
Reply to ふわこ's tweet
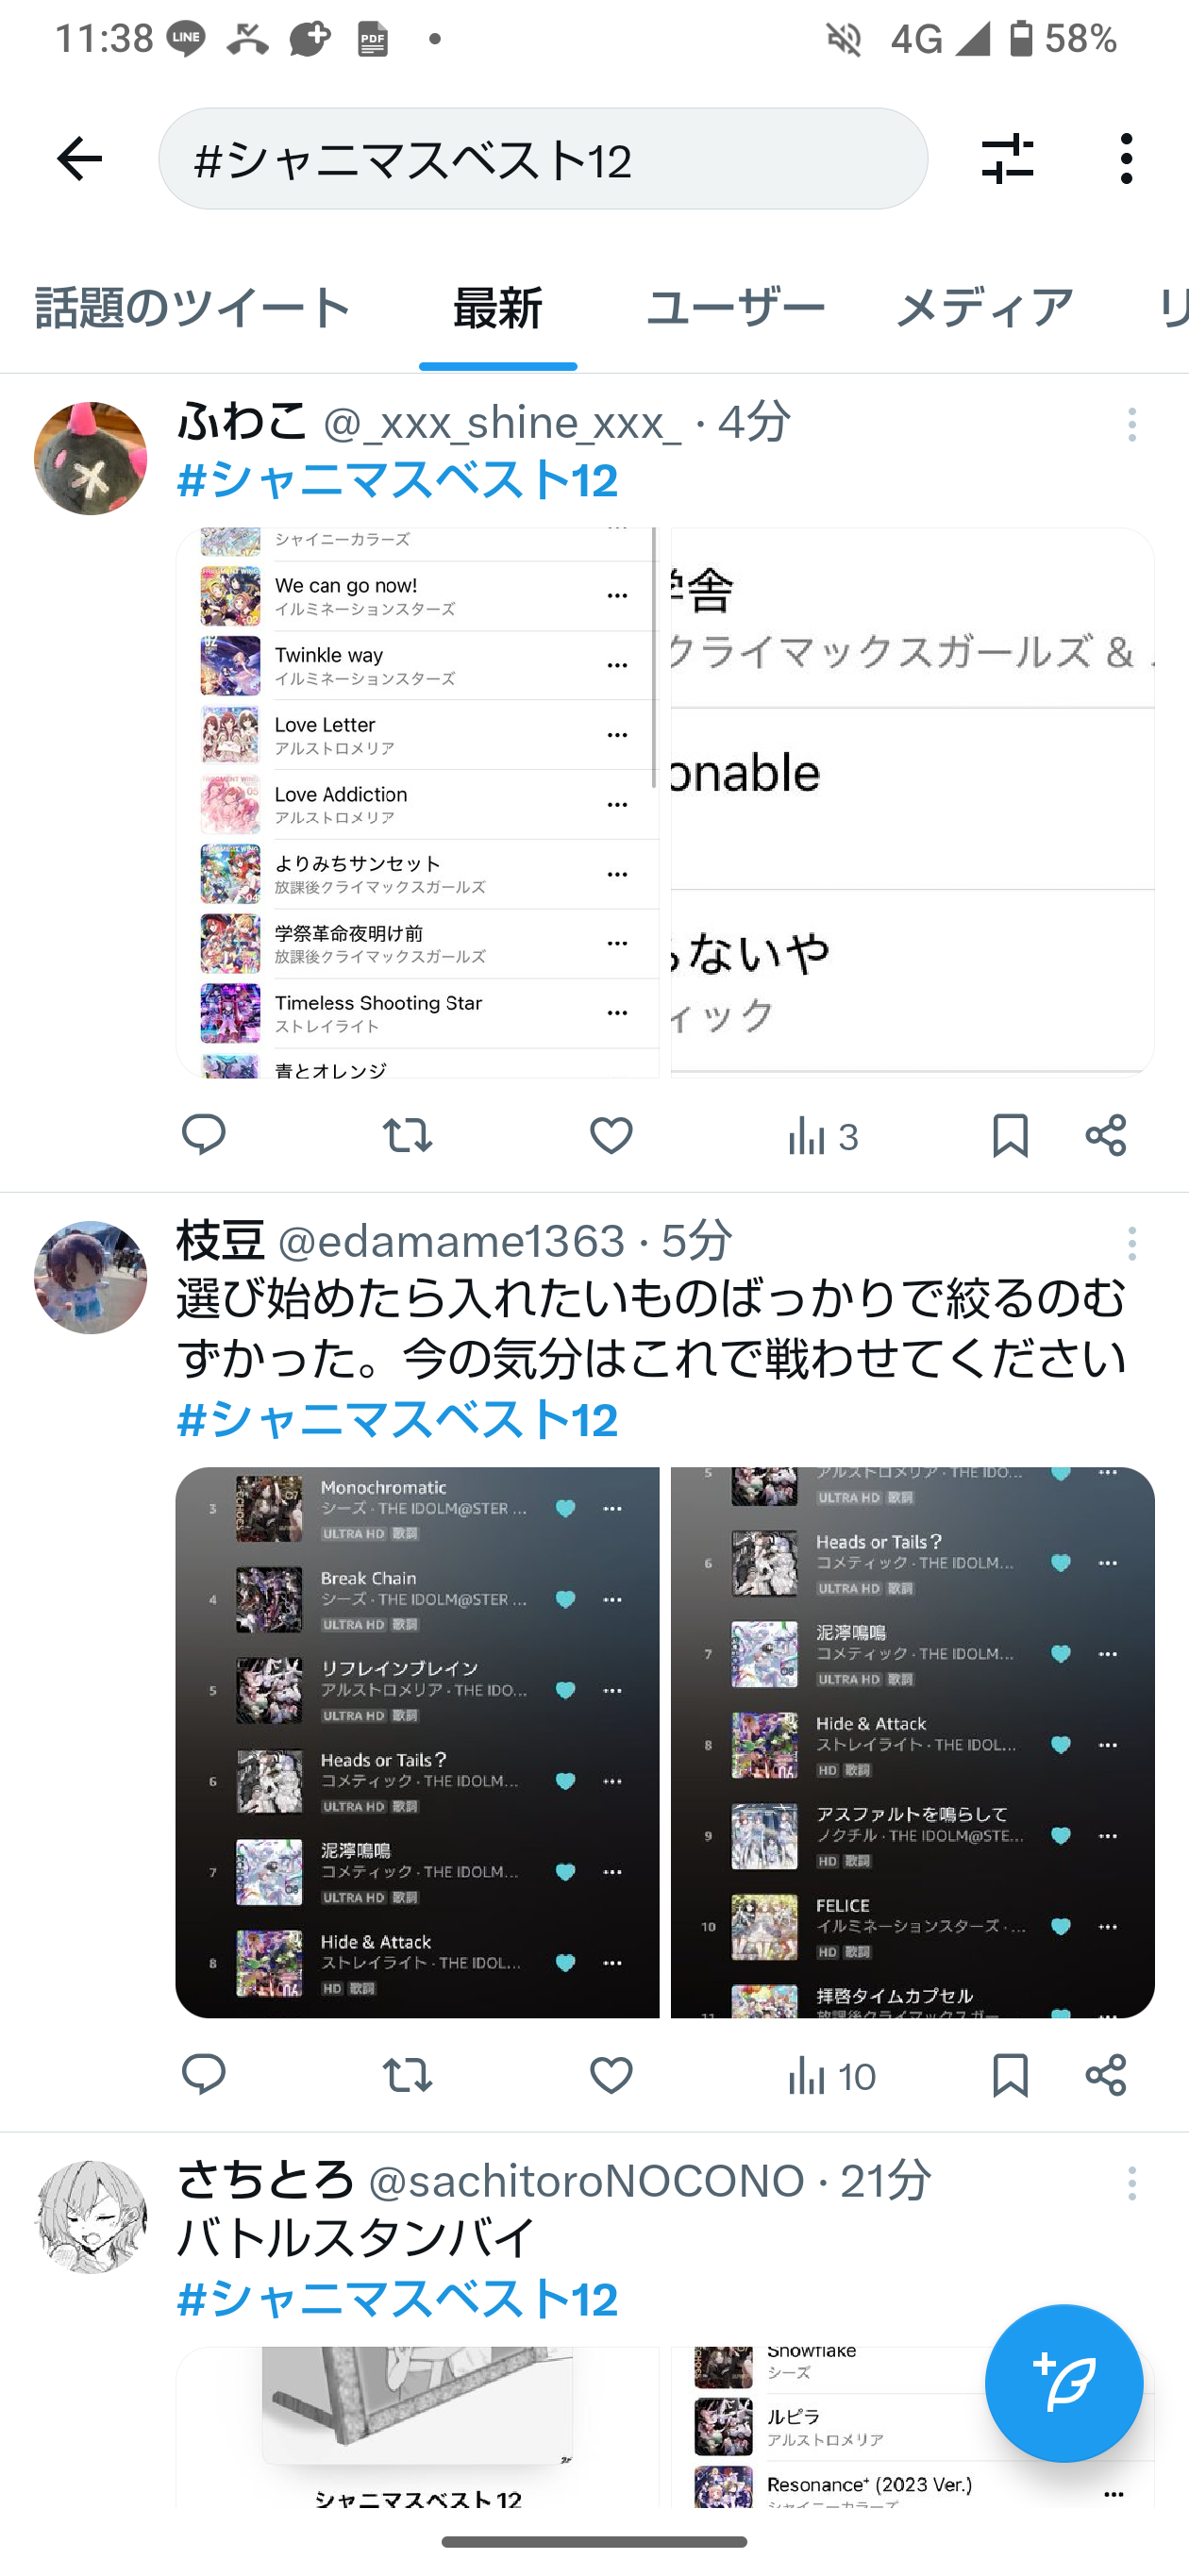203,1136
